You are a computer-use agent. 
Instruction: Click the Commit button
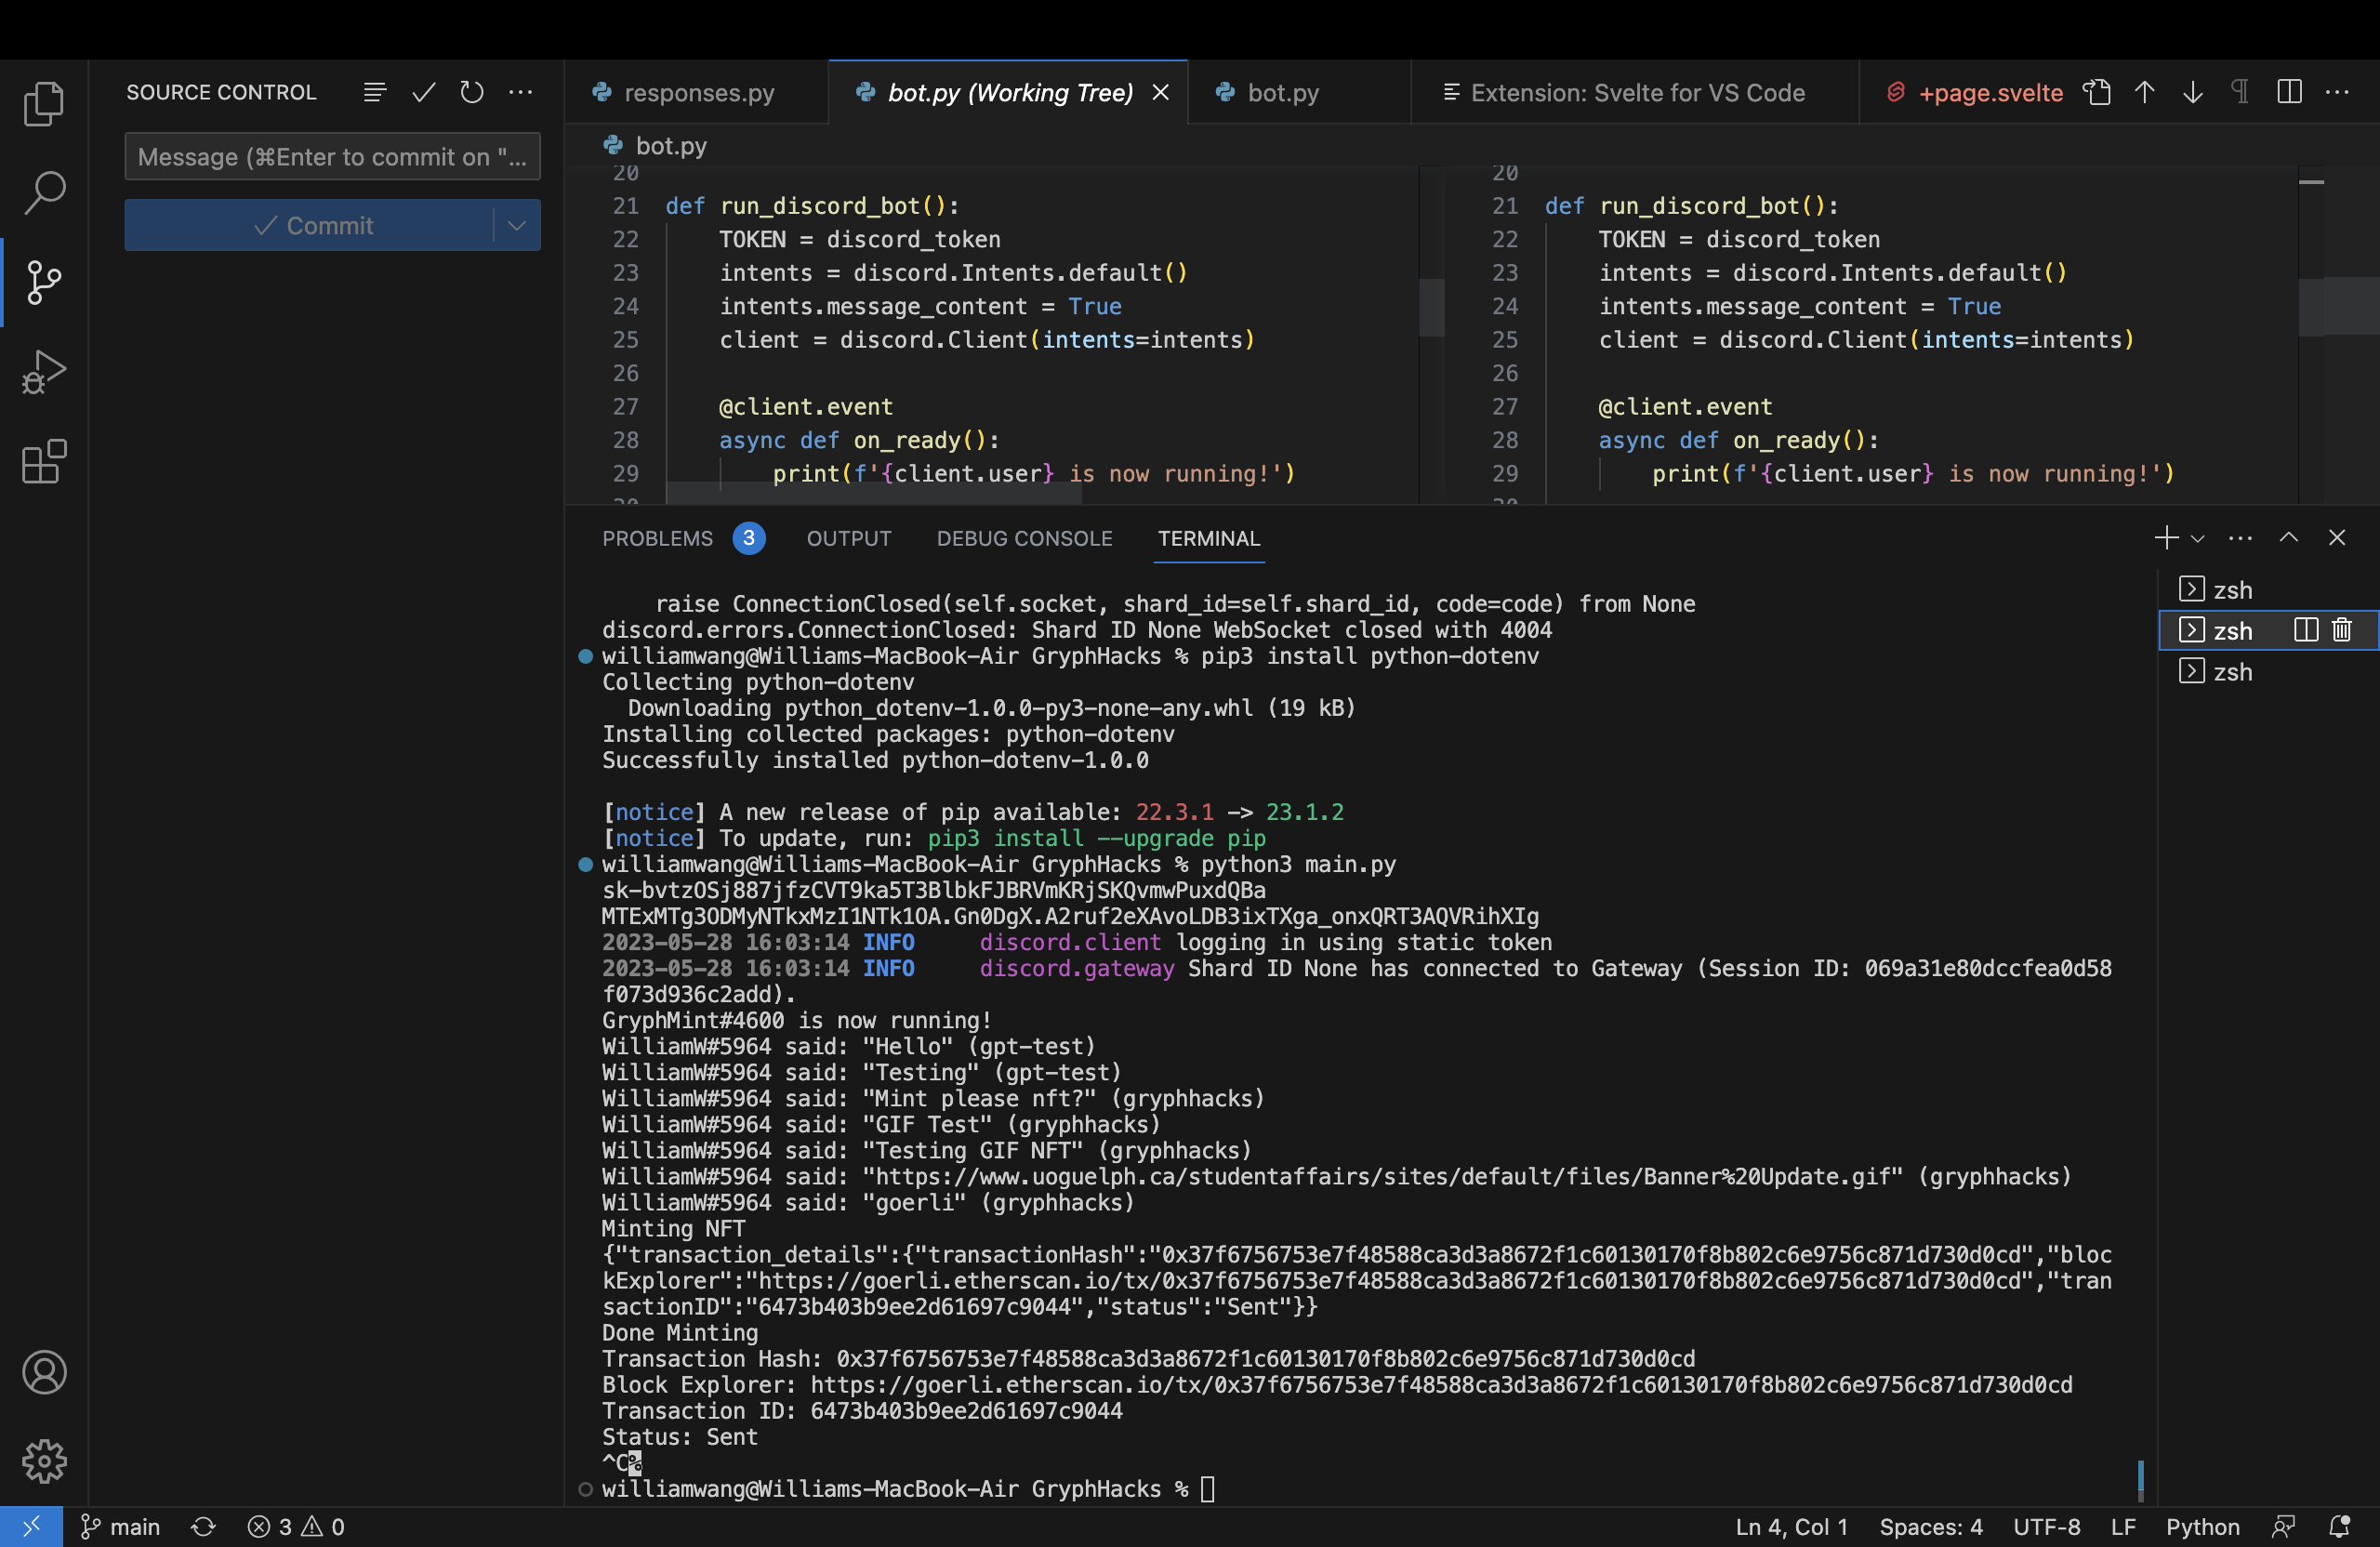(x=311, y=225)
